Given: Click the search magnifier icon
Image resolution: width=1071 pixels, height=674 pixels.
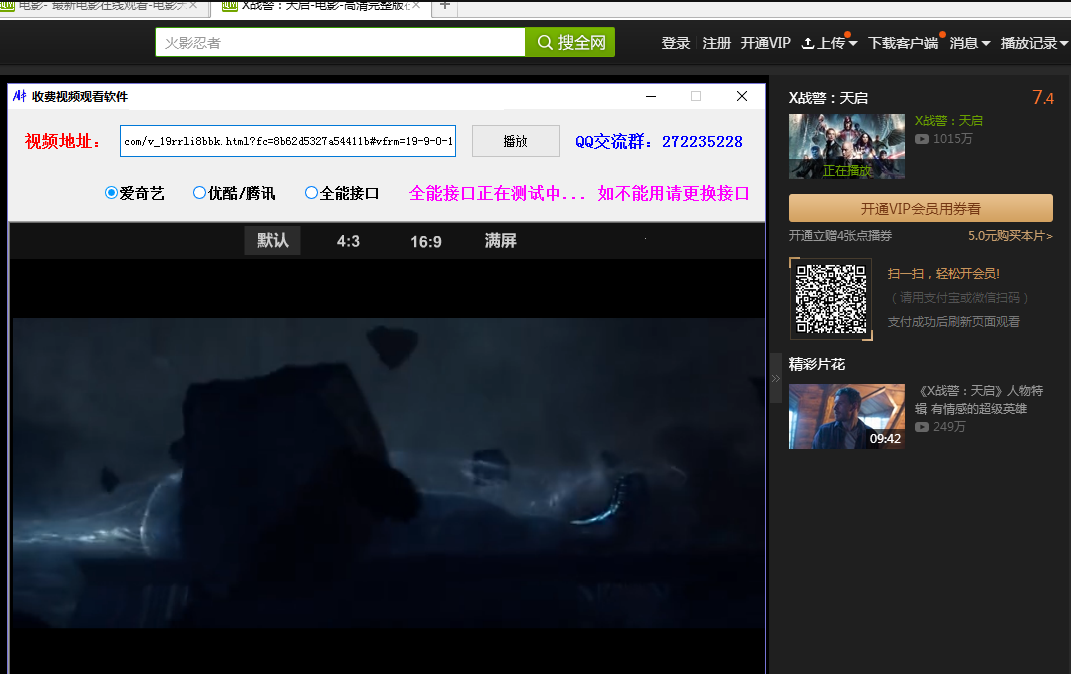Looking at the screenshot, I should tap(545, 42).
